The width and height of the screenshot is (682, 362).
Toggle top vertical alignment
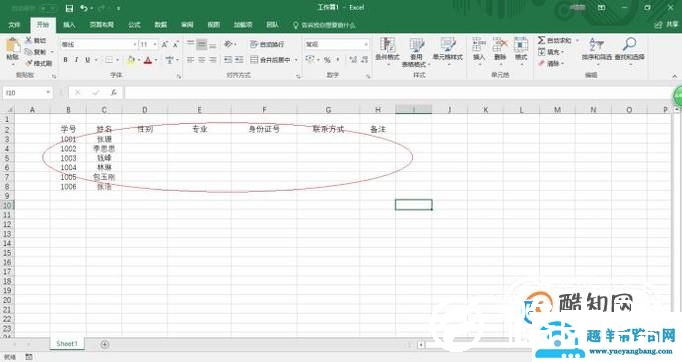click(190, 44)
